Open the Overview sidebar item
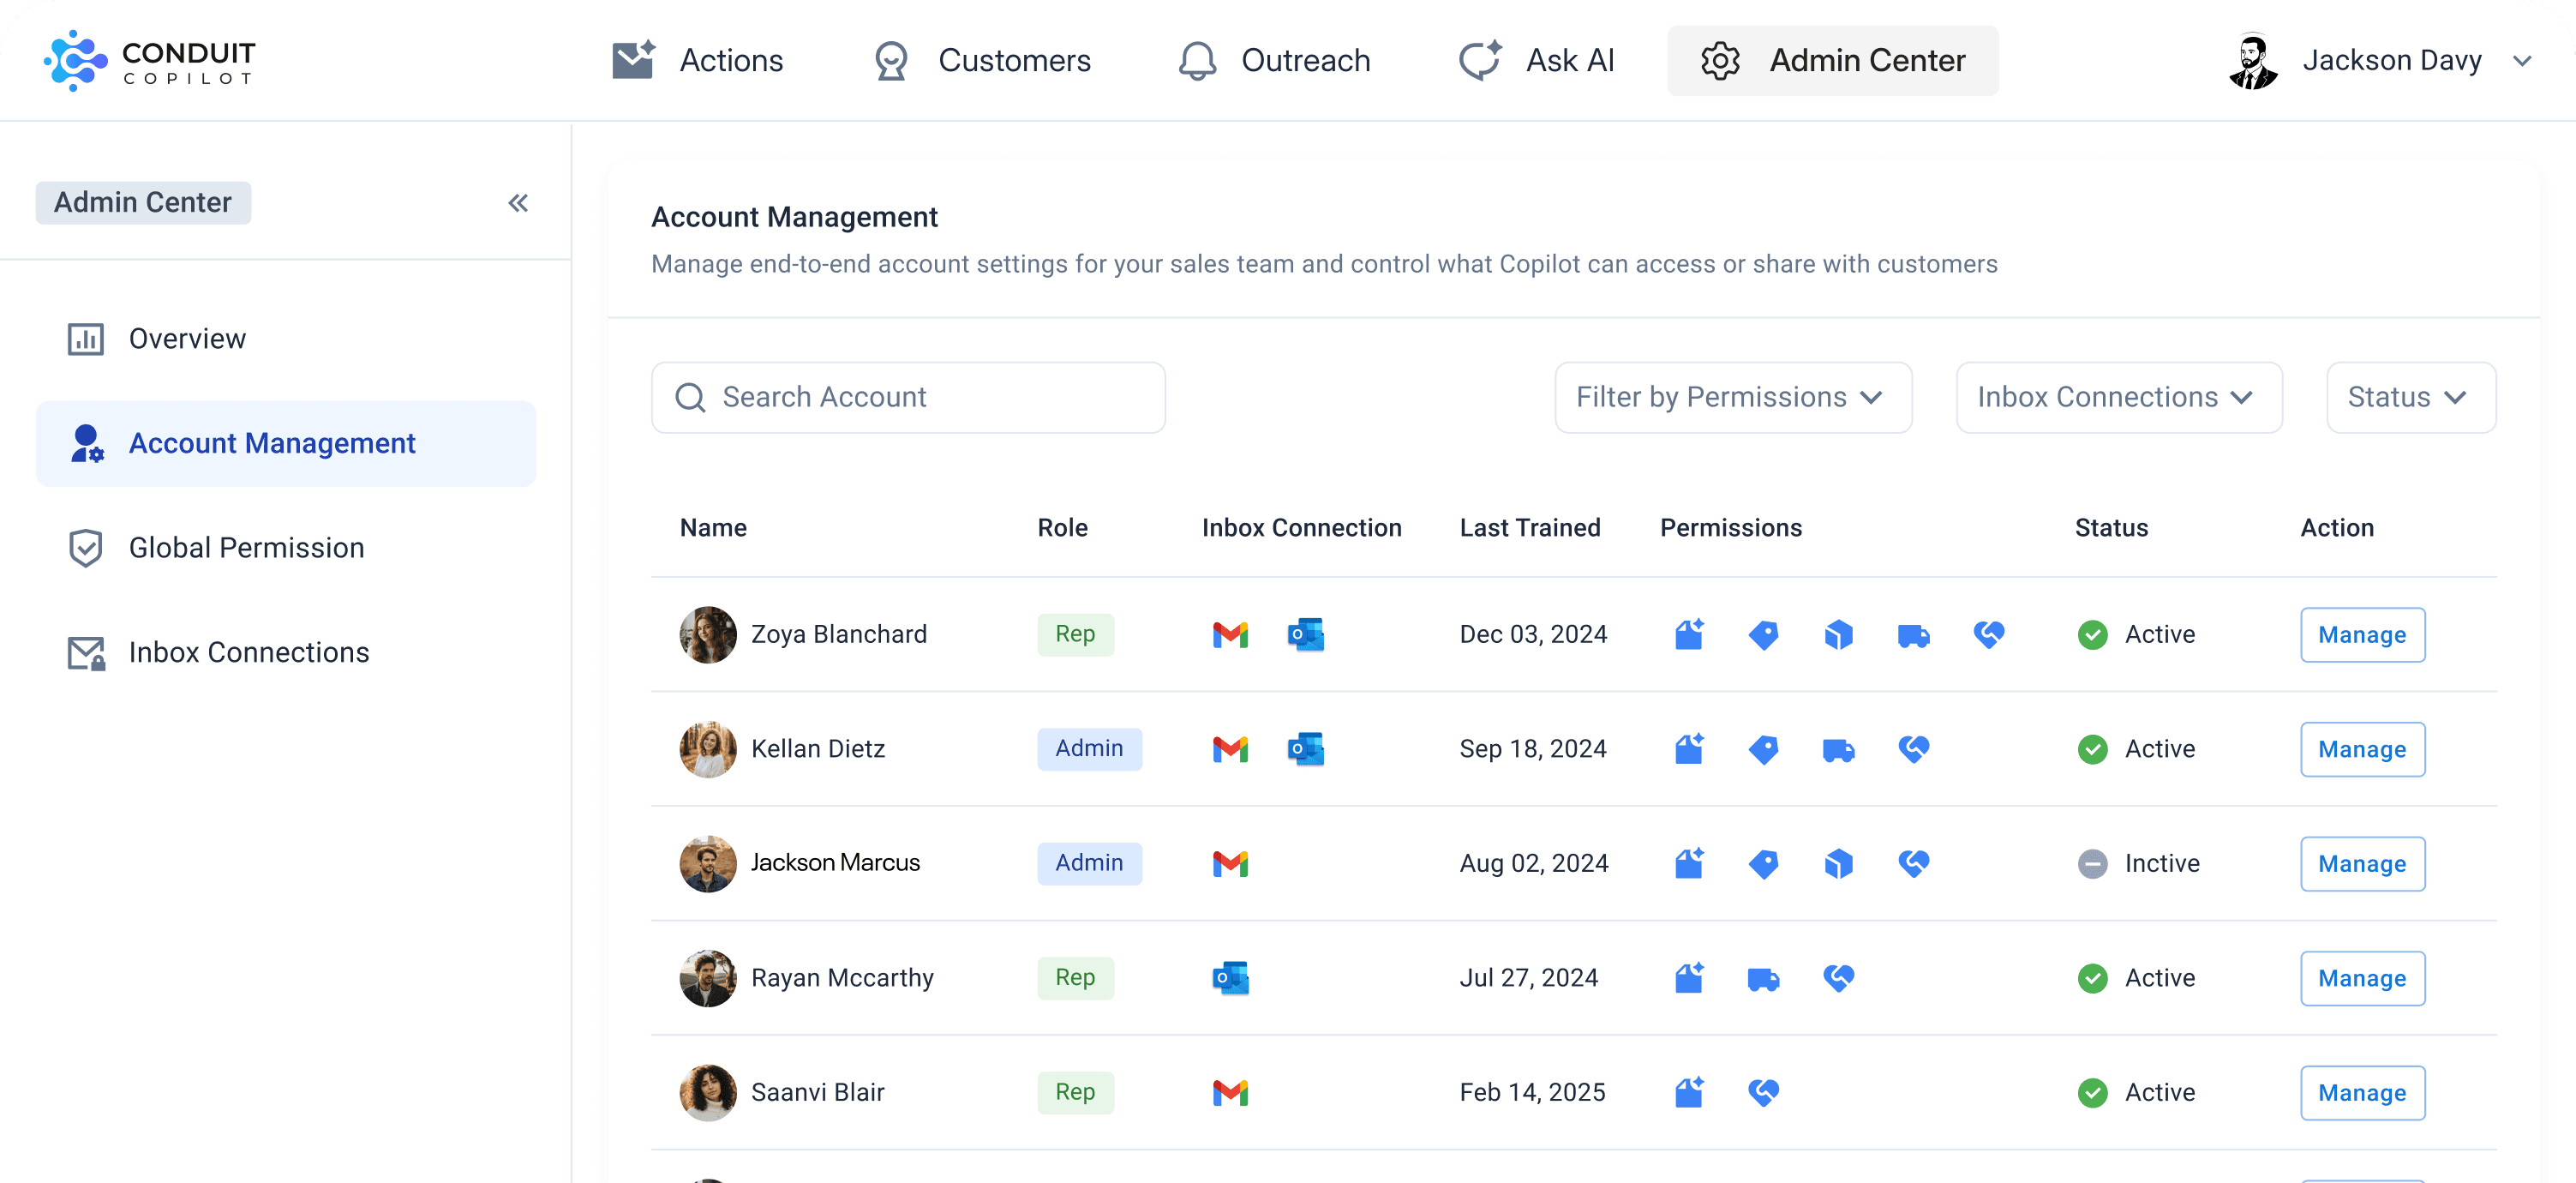This screenshot has width=2576, height=1183. tap(187, 339)
